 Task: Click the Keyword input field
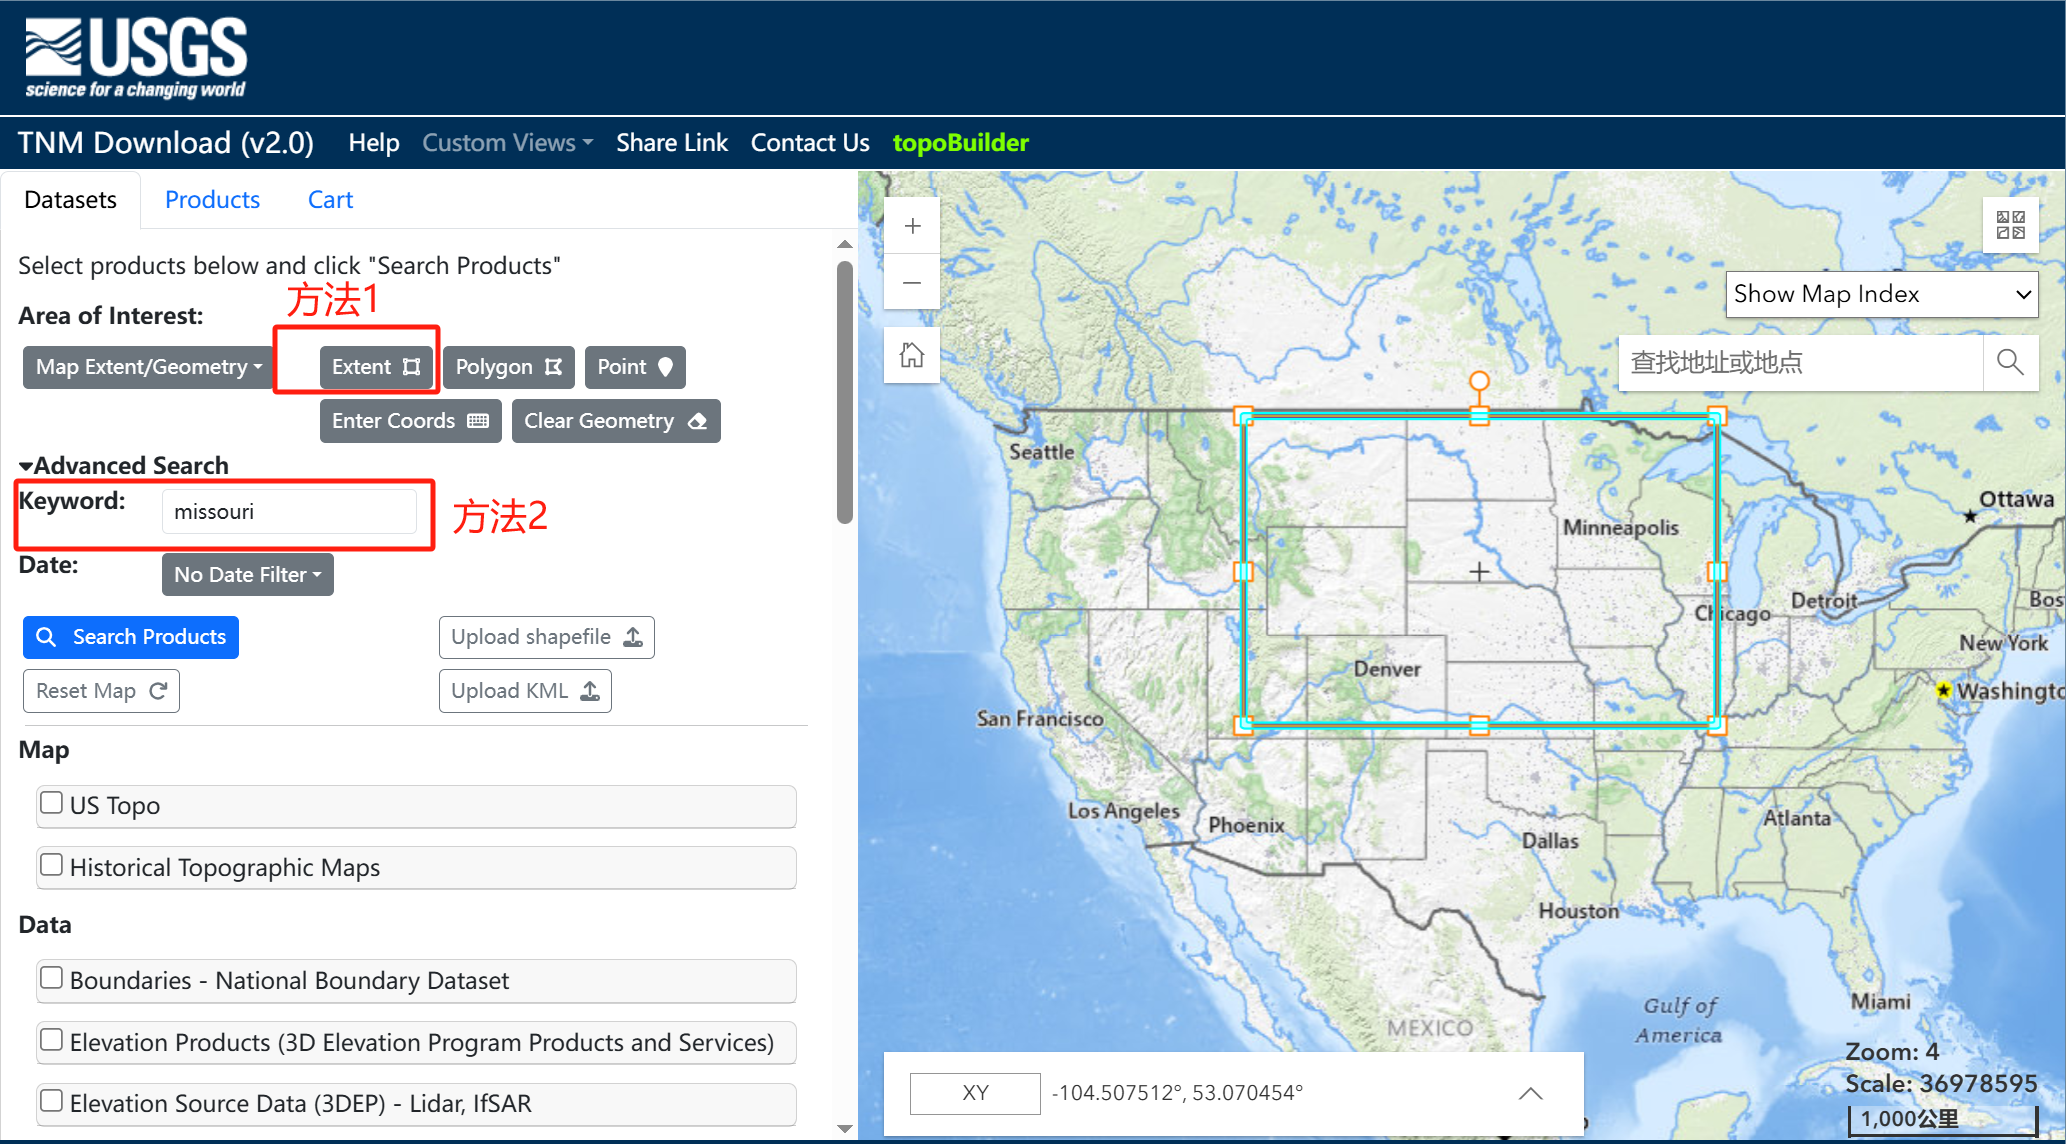tap(289, 512)
